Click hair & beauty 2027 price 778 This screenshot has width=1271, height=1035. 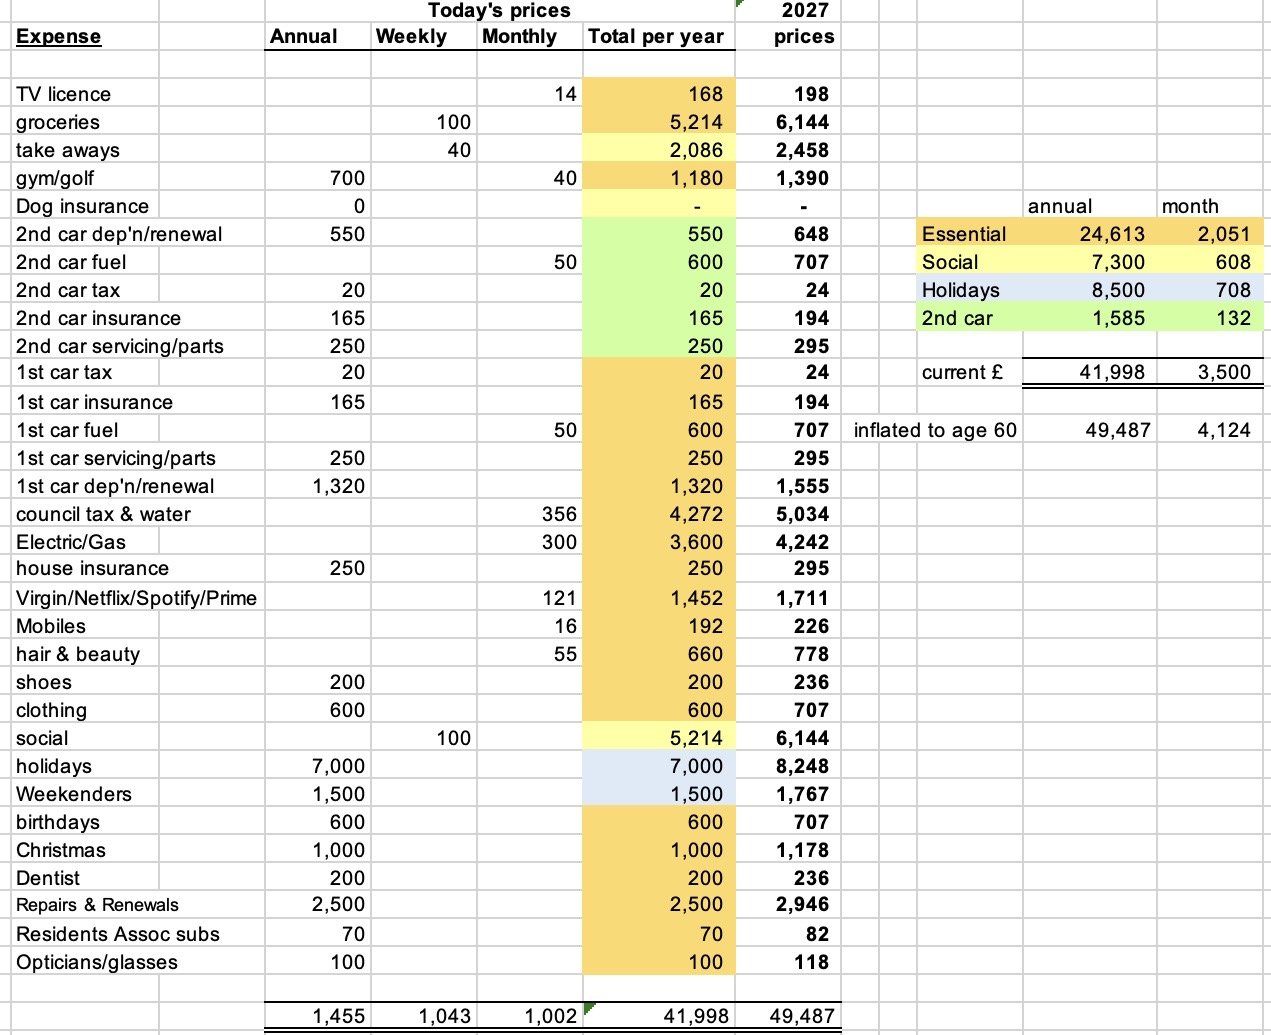coord(811,654)
